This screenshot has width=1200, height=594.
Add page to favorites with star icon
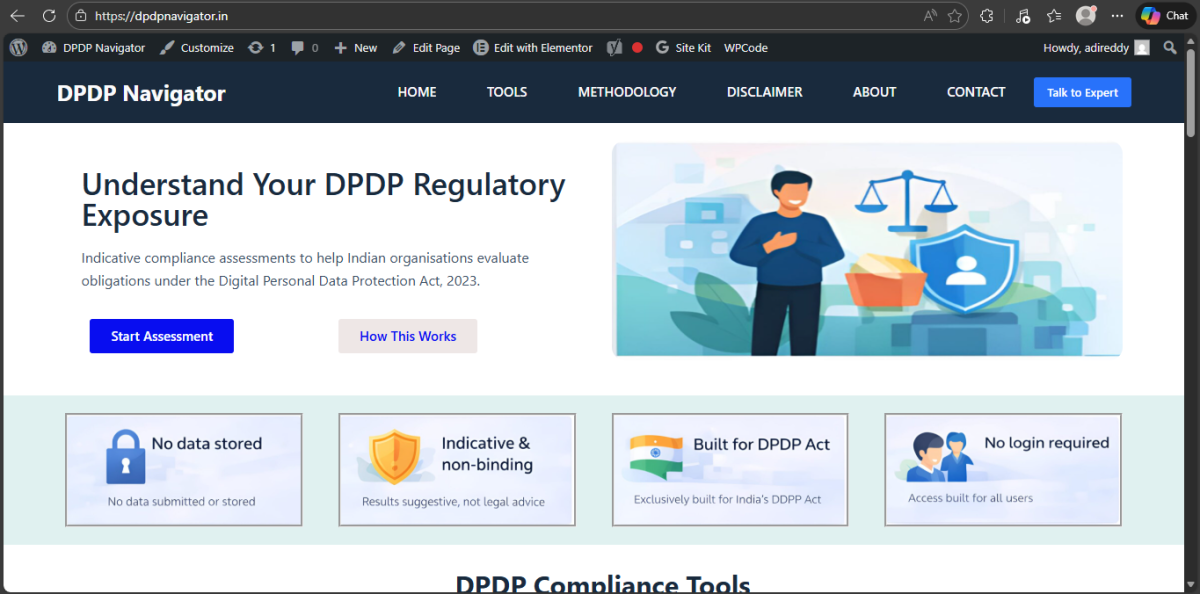[x=955, y=16]
